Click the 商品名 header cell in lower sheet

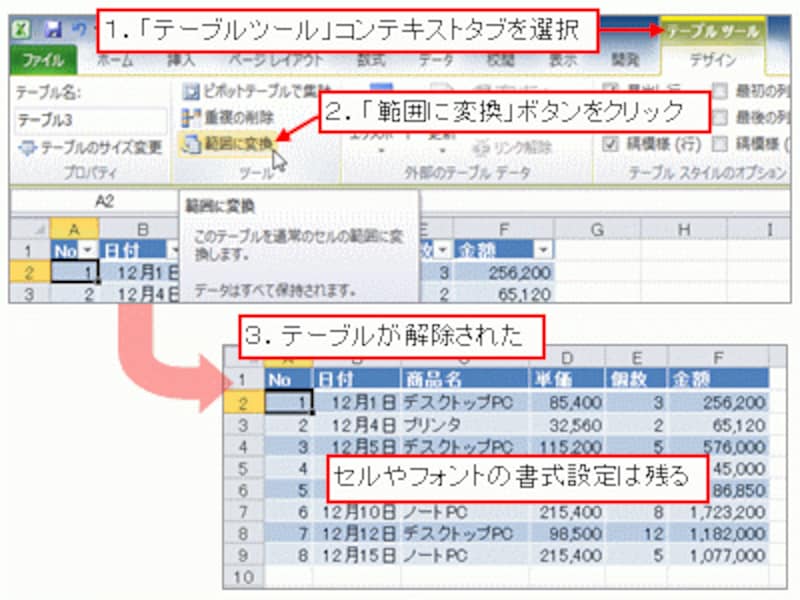(464, 379)
